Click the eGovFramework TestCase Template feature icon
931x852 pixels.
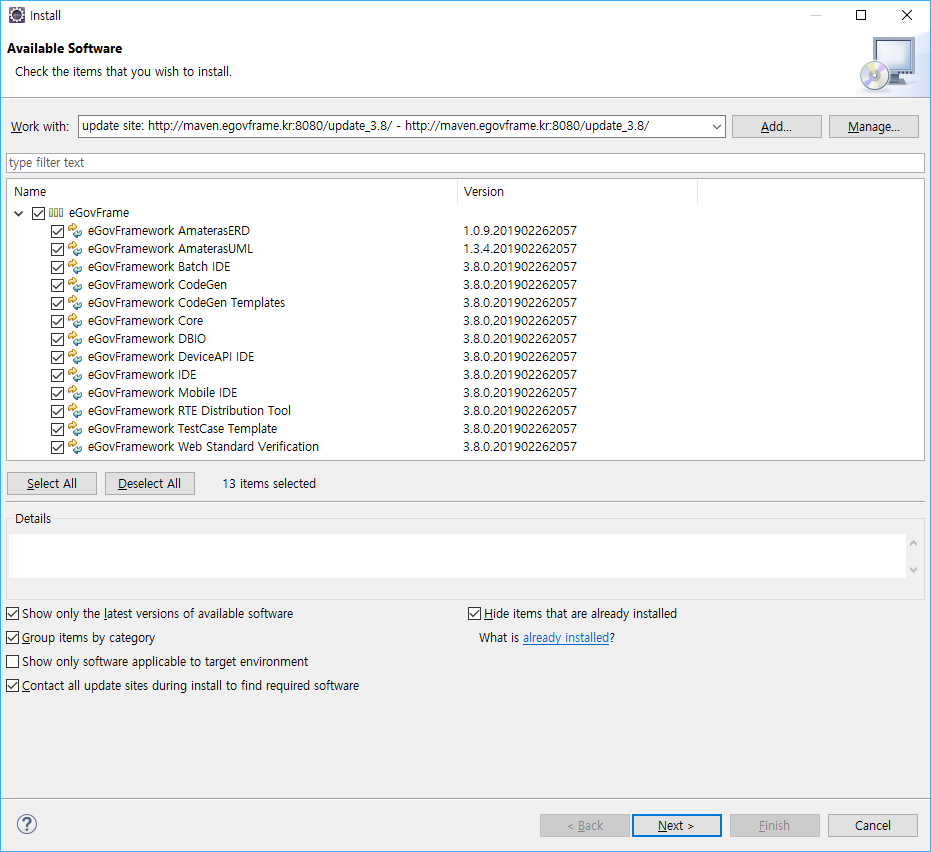point(75,429)
